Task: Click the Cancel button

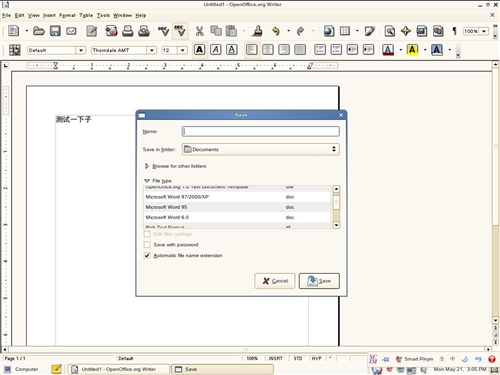Action: (x=275, y=281)
